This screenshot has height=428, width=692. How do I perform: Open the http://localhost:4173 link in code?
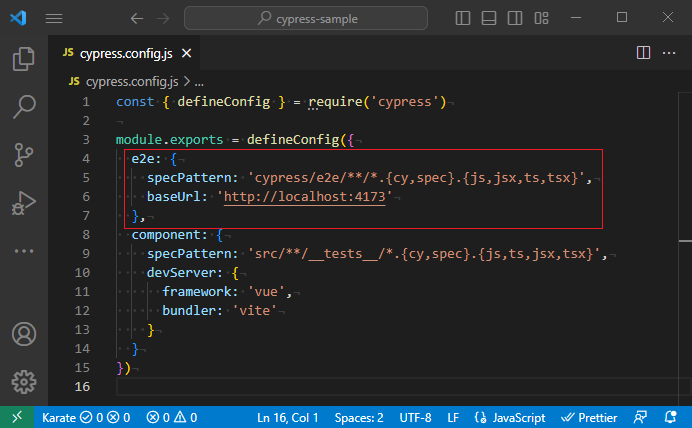coord(305,196)
